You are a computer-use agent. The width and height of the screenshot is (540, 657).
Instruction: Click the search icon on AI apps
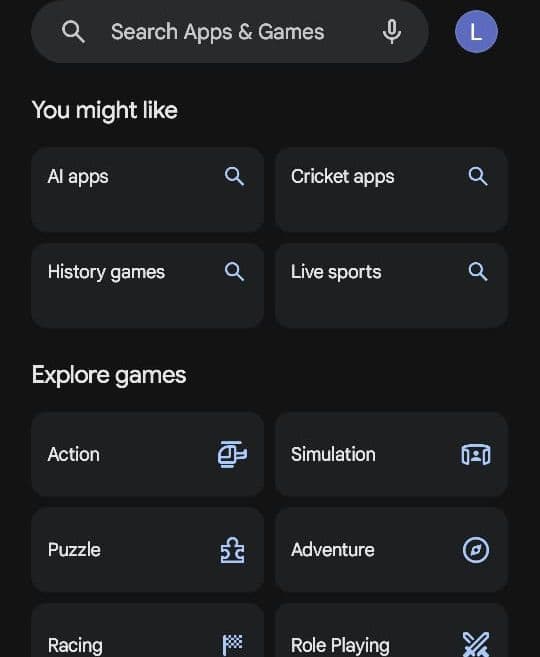pyautogui.click(x=234, y=176)
